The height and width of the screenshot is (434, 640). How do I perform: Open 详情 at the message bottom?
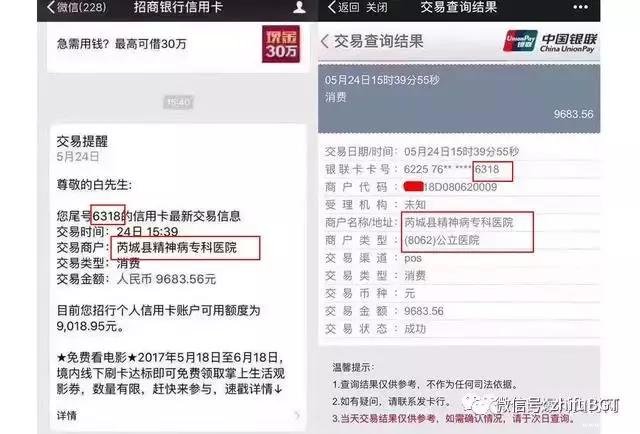(x=67, y=416)
